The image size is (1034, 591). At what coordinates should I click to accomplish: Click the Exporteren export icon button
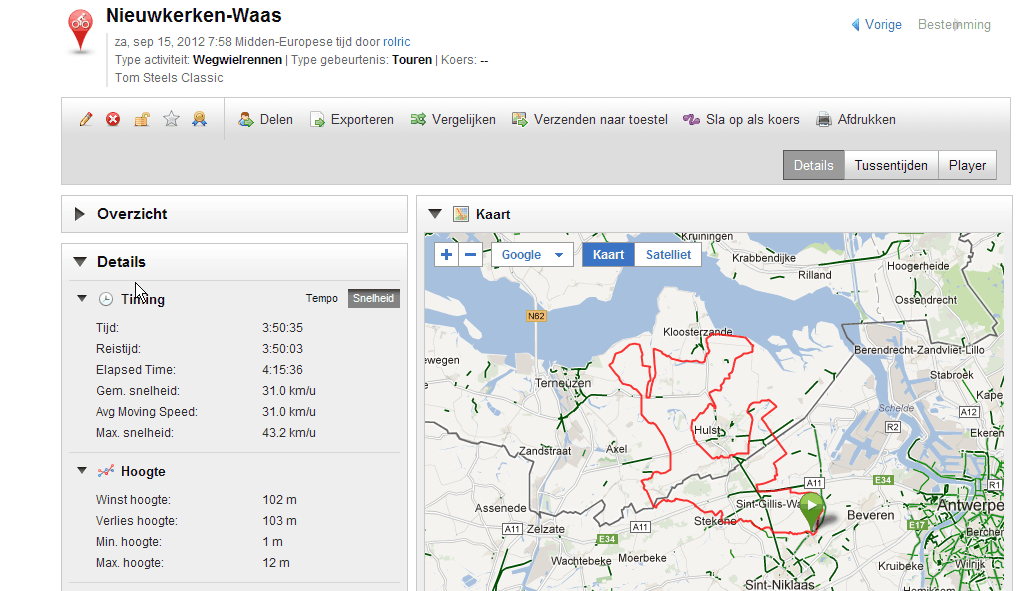[x=318, y=119]
